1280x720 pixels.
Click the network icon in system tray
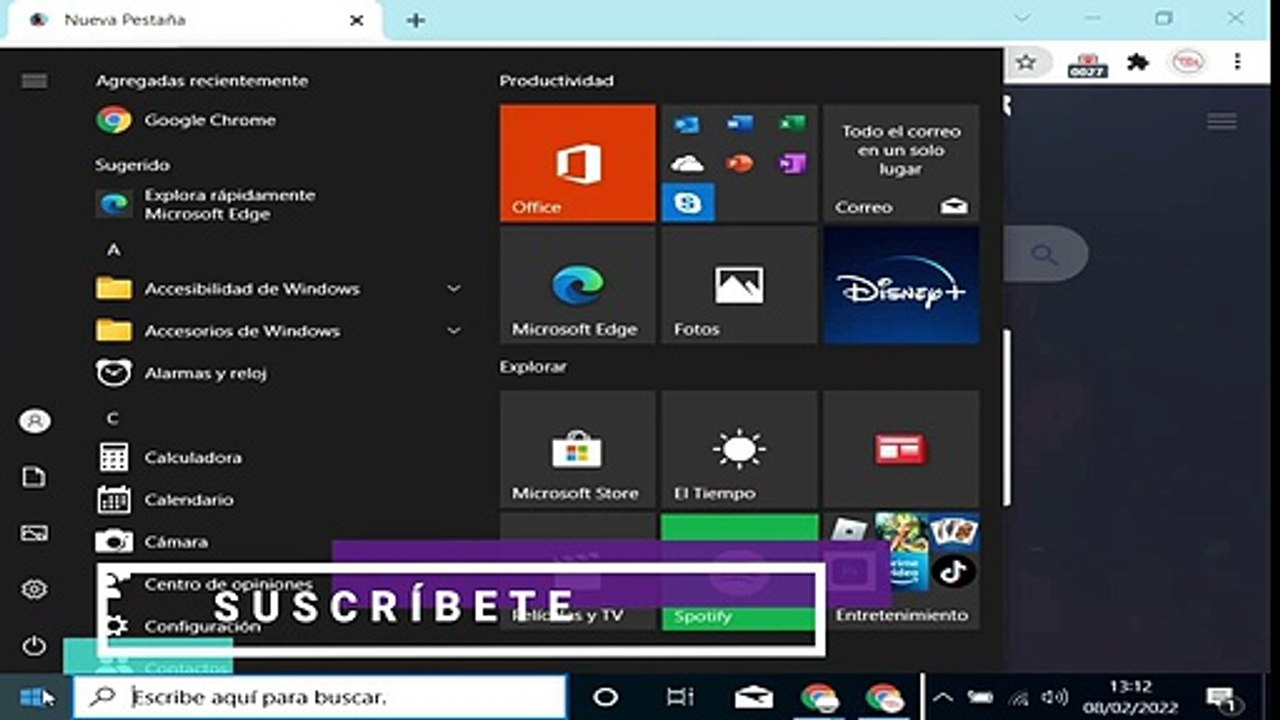[1018, 697]
